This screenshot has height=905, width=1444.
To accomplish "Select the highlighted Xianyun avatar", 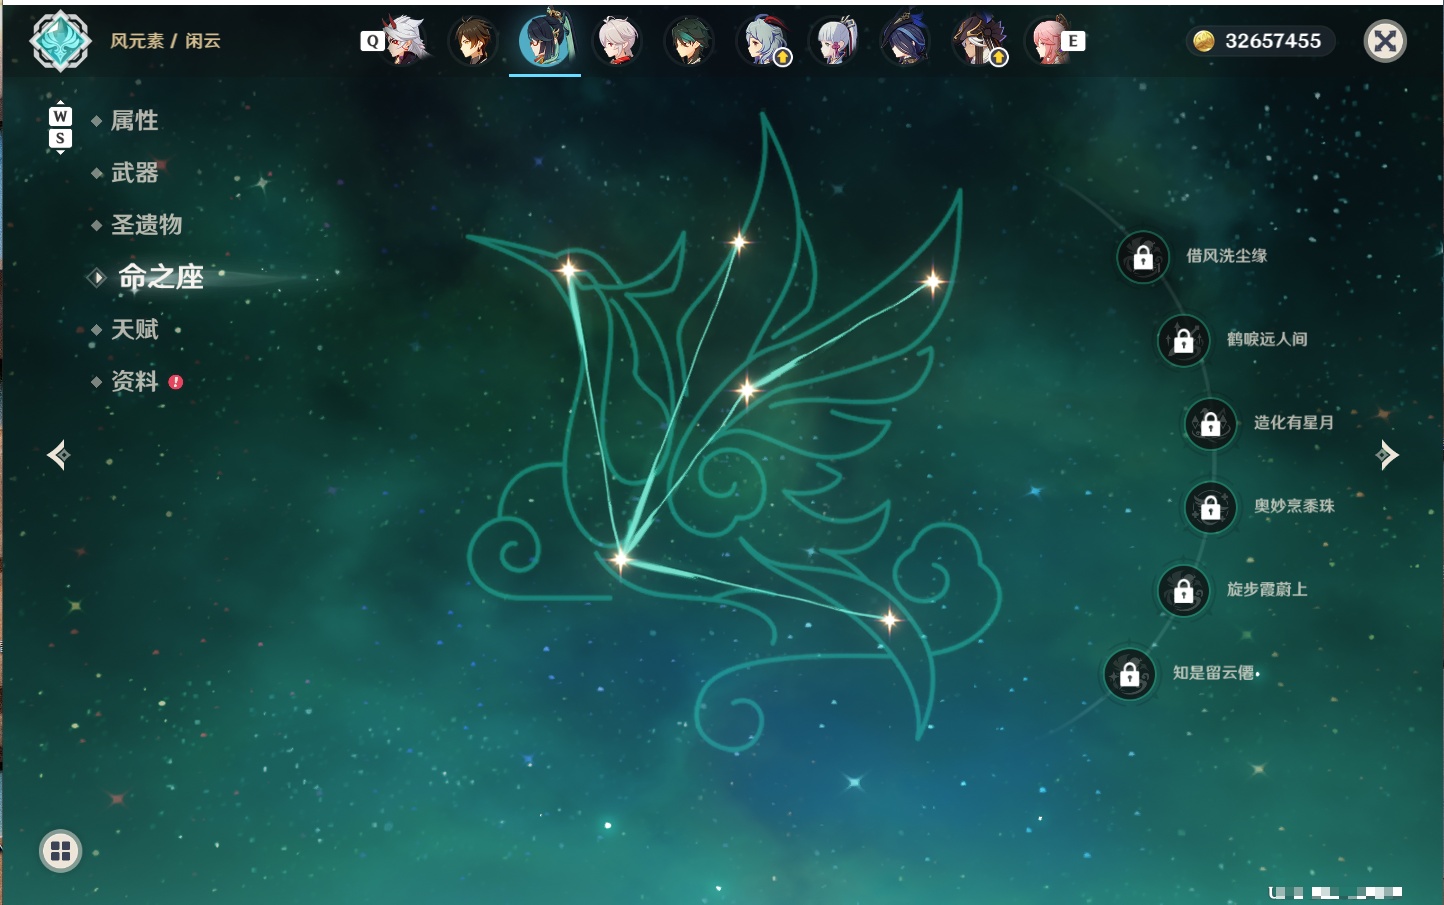I will pos(545,40).
